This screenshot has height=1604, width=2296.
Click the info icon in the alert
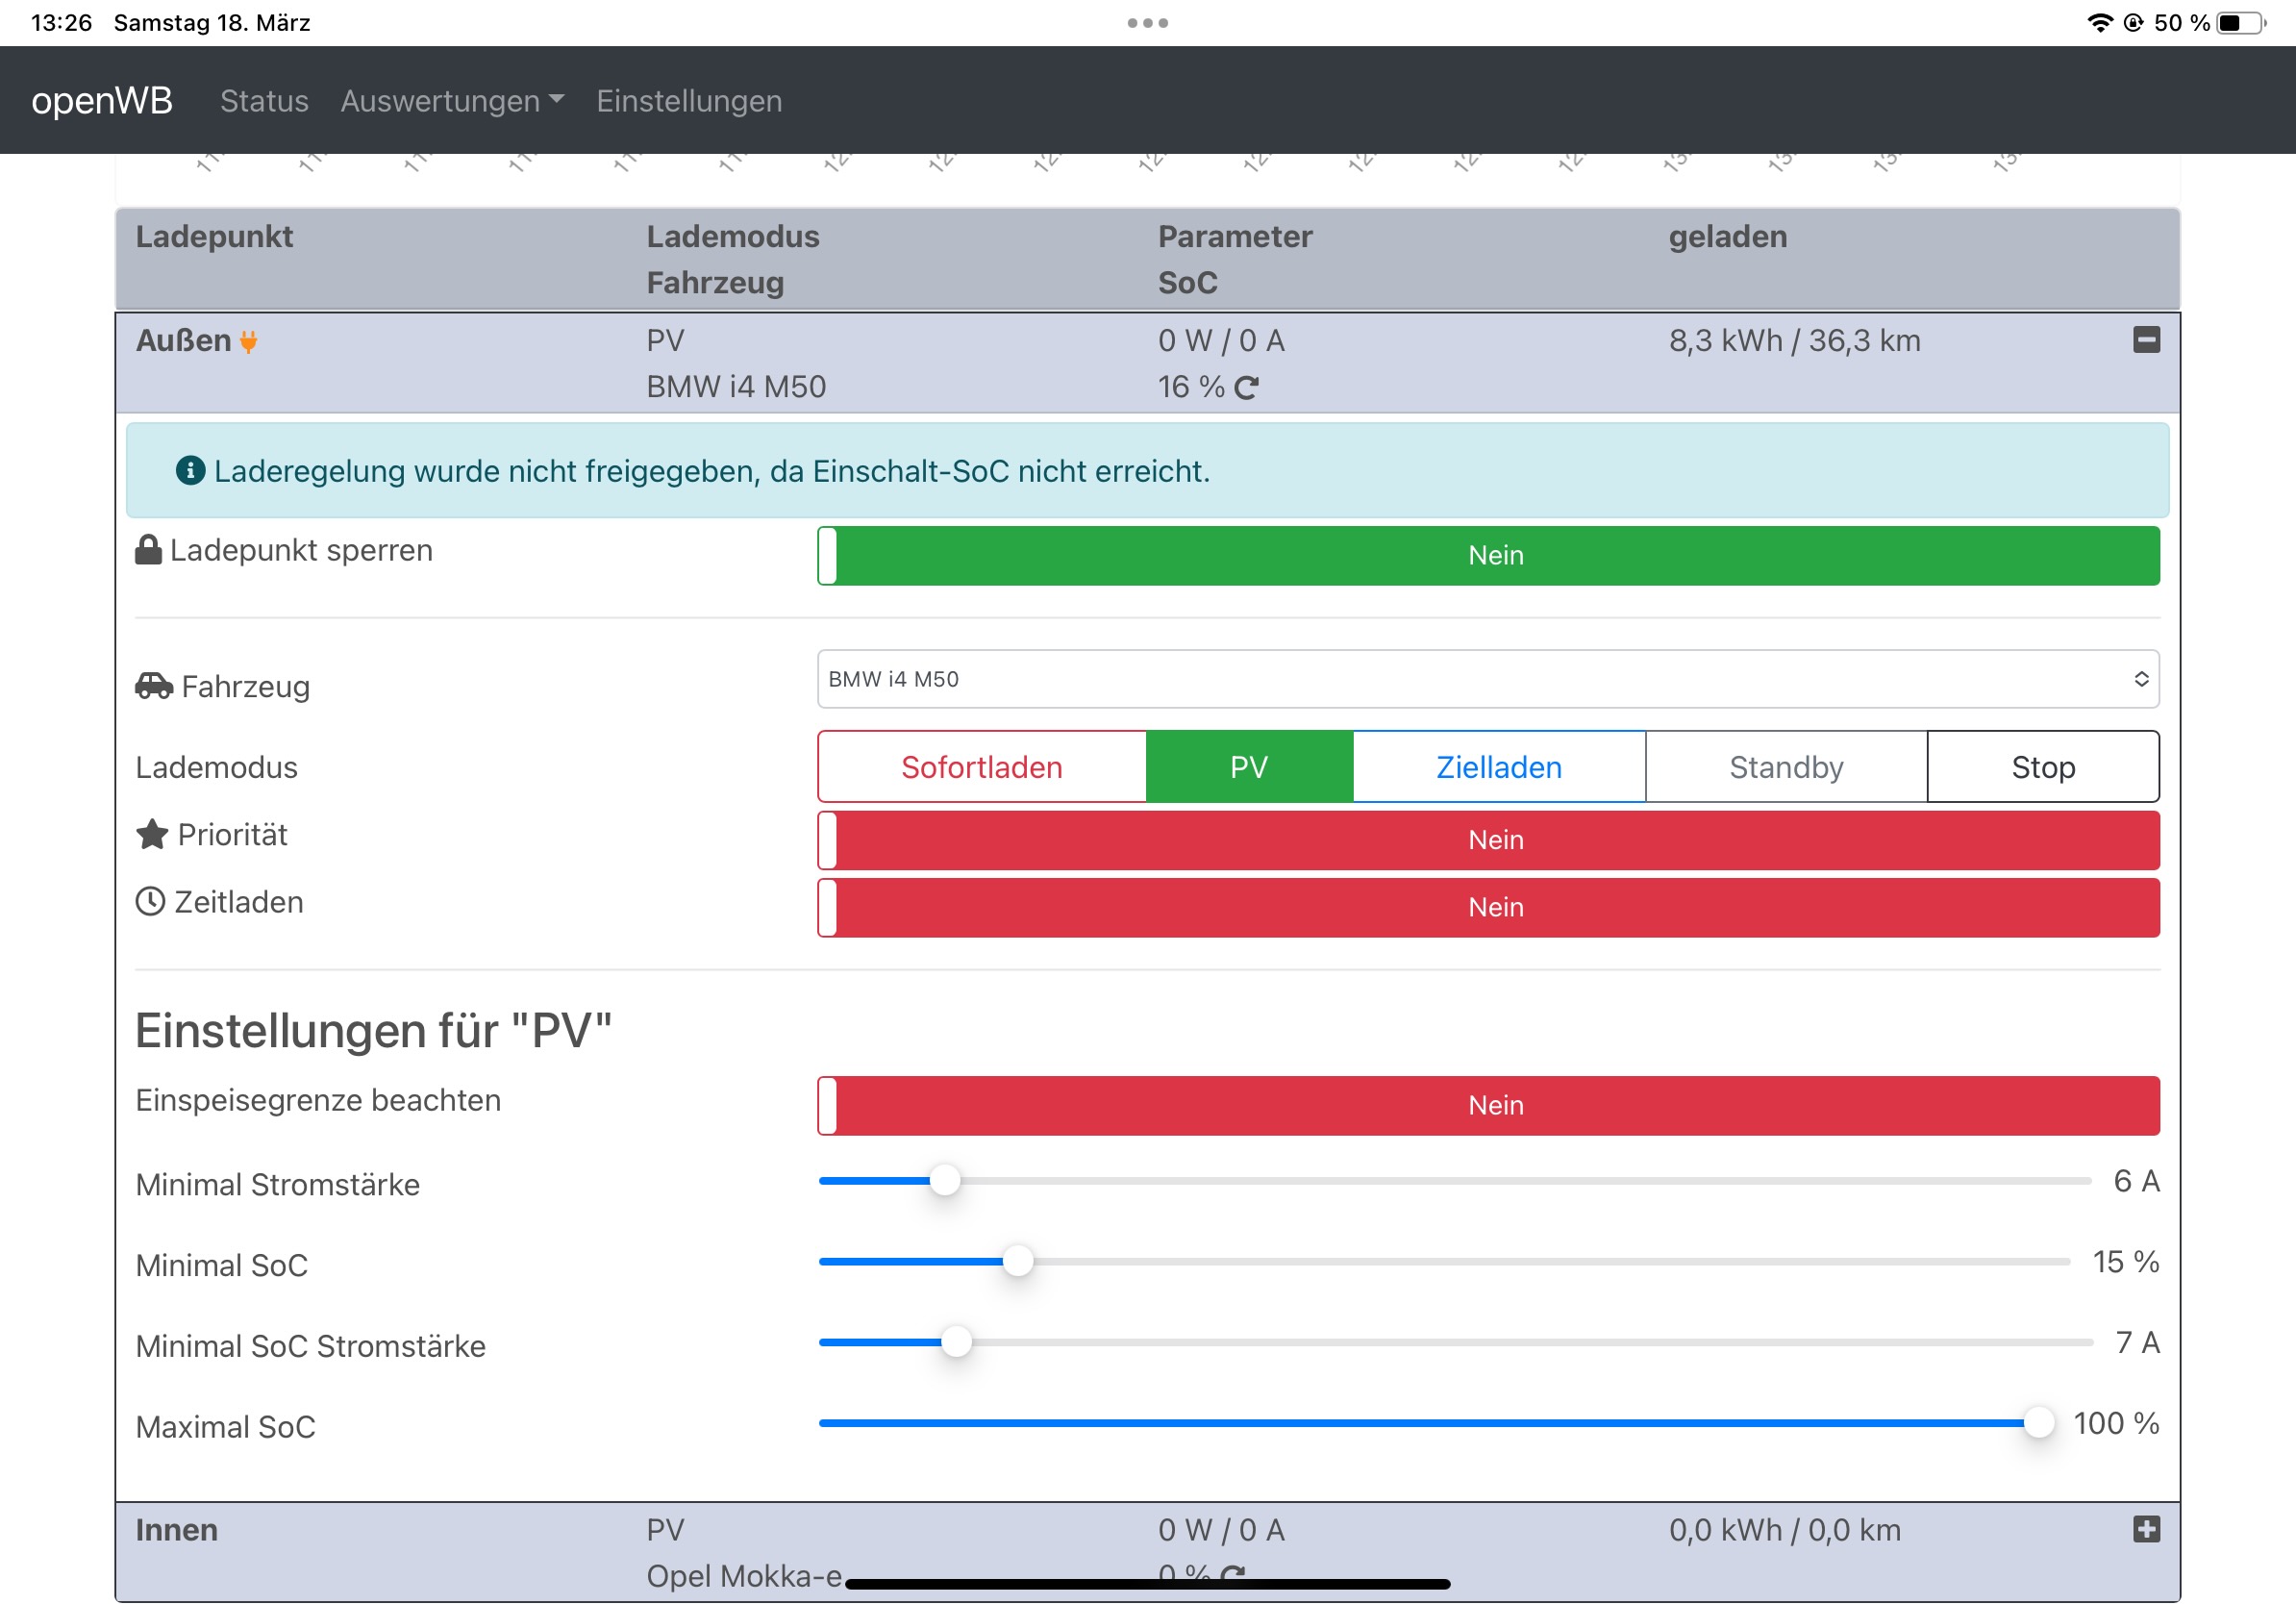coord(190,470)
